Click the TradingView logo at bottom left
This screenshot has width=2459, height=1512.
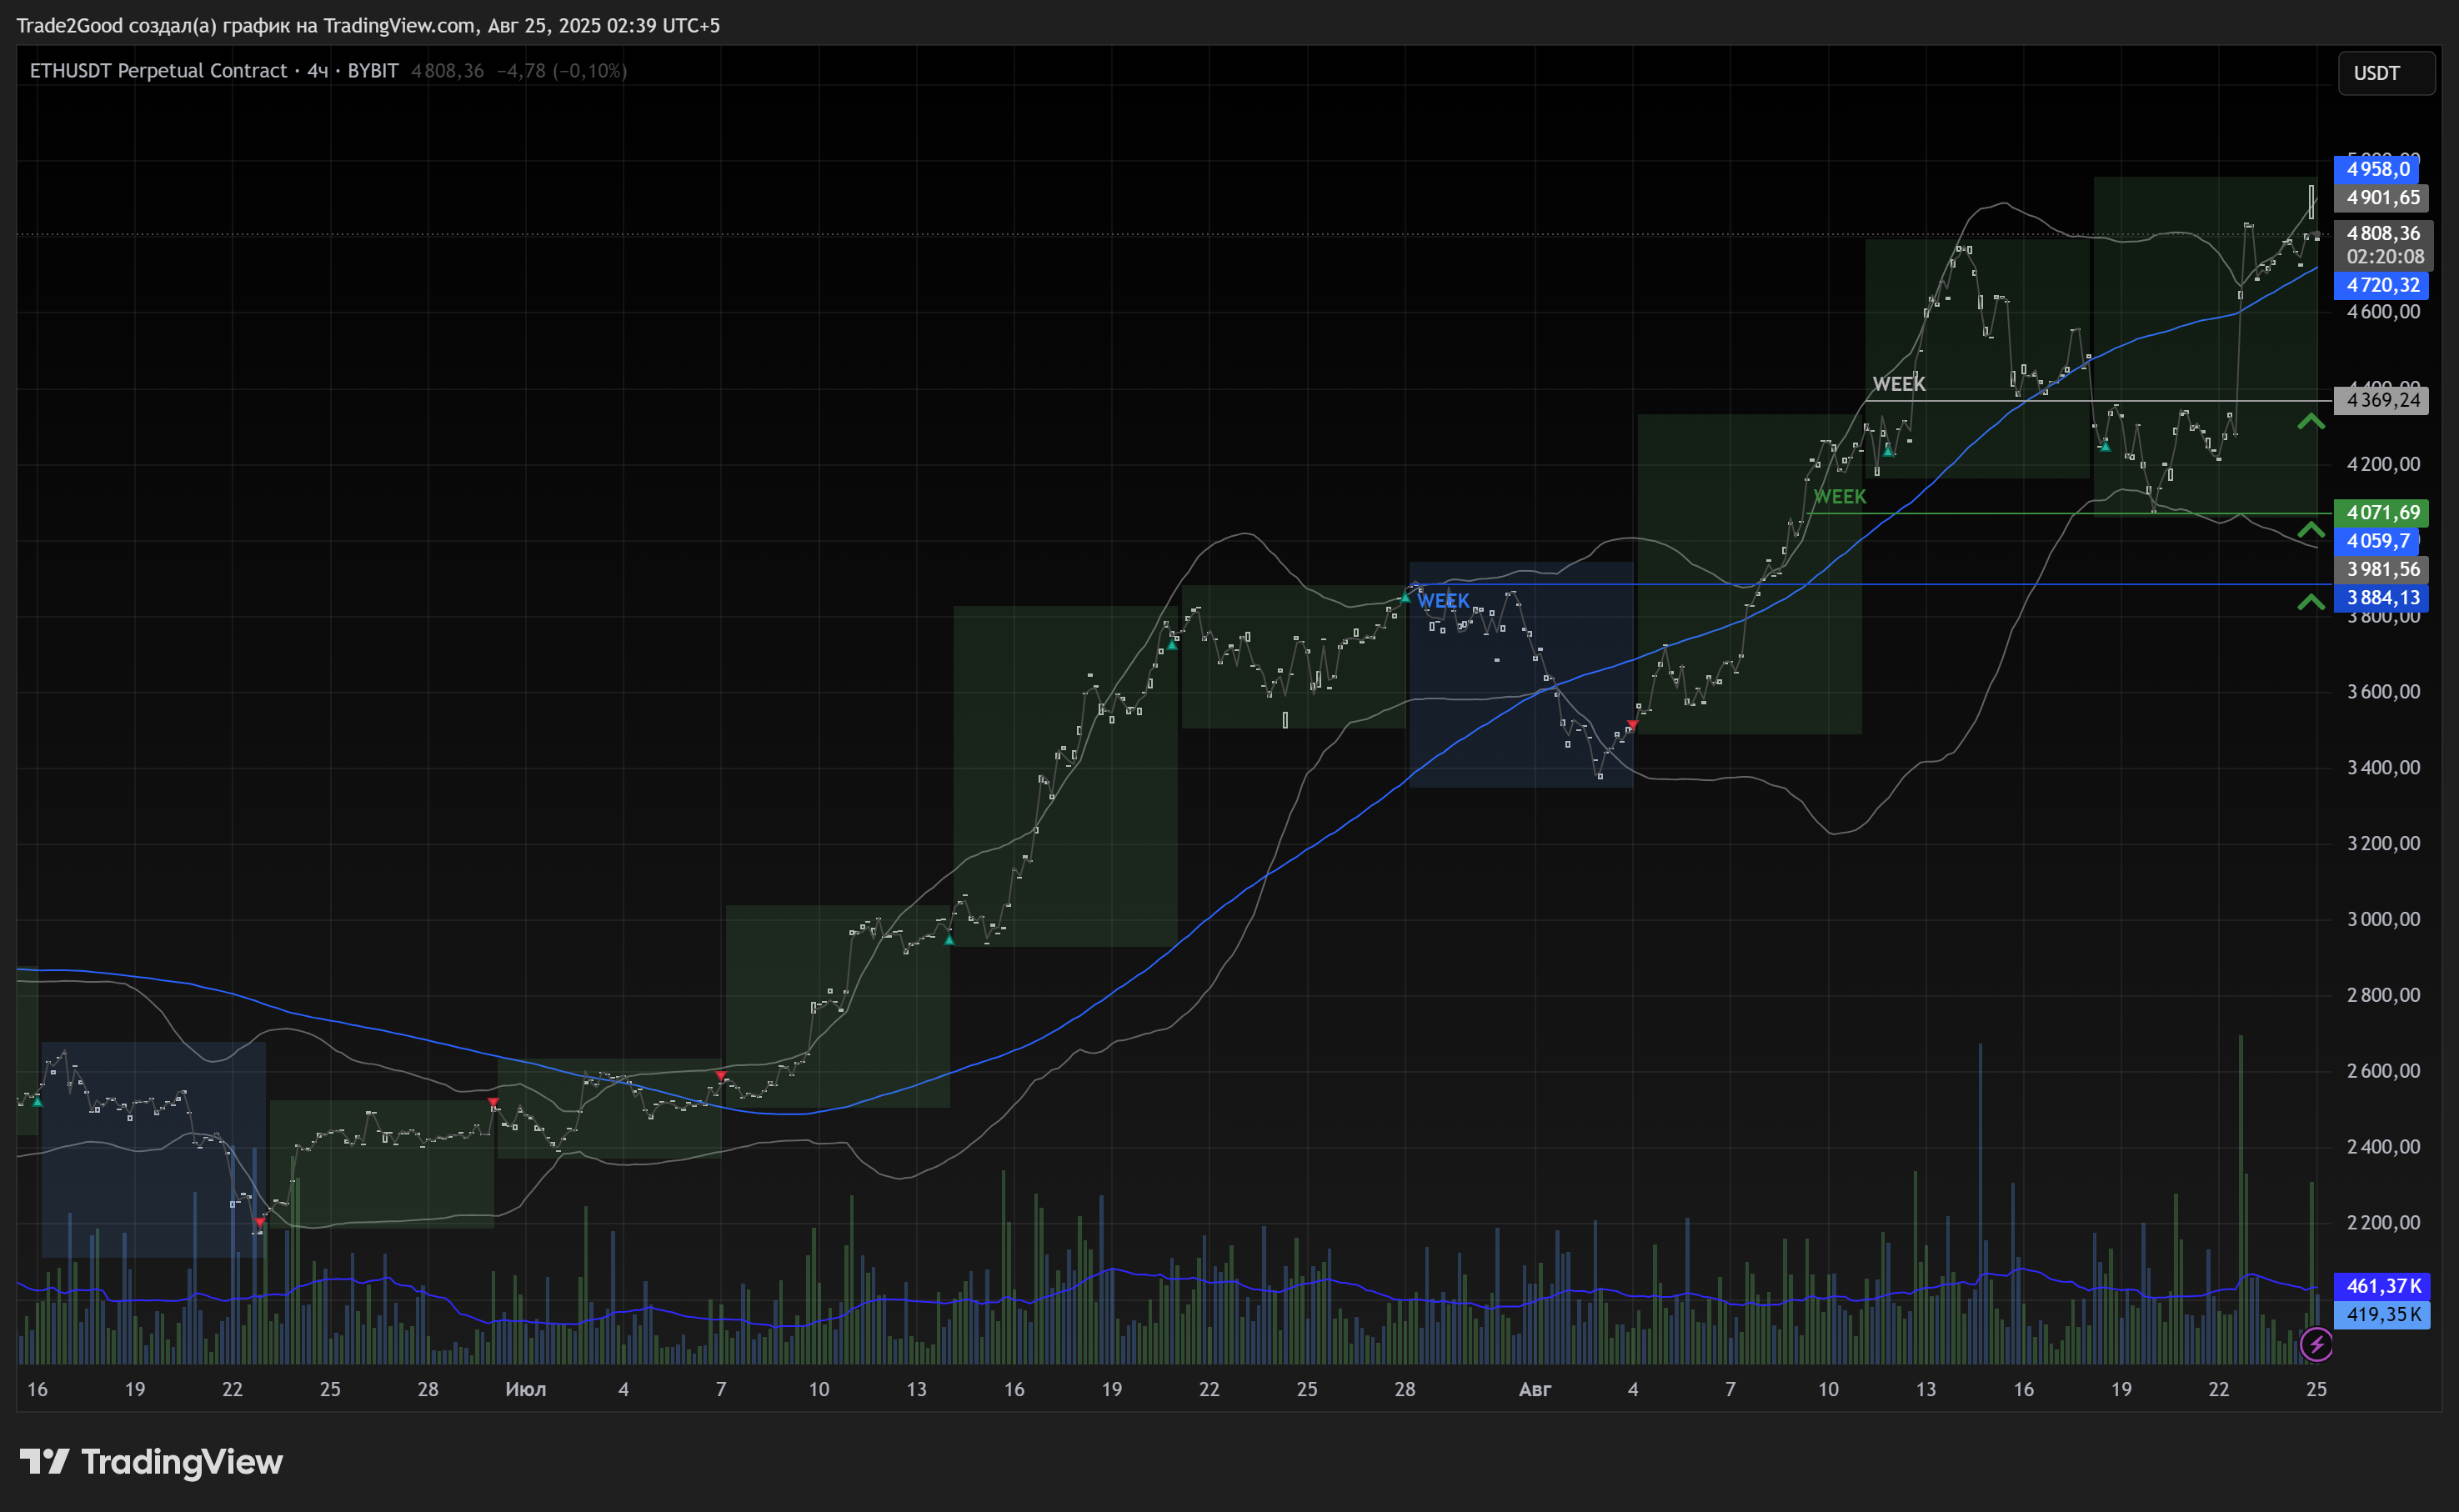[151, 1462]
